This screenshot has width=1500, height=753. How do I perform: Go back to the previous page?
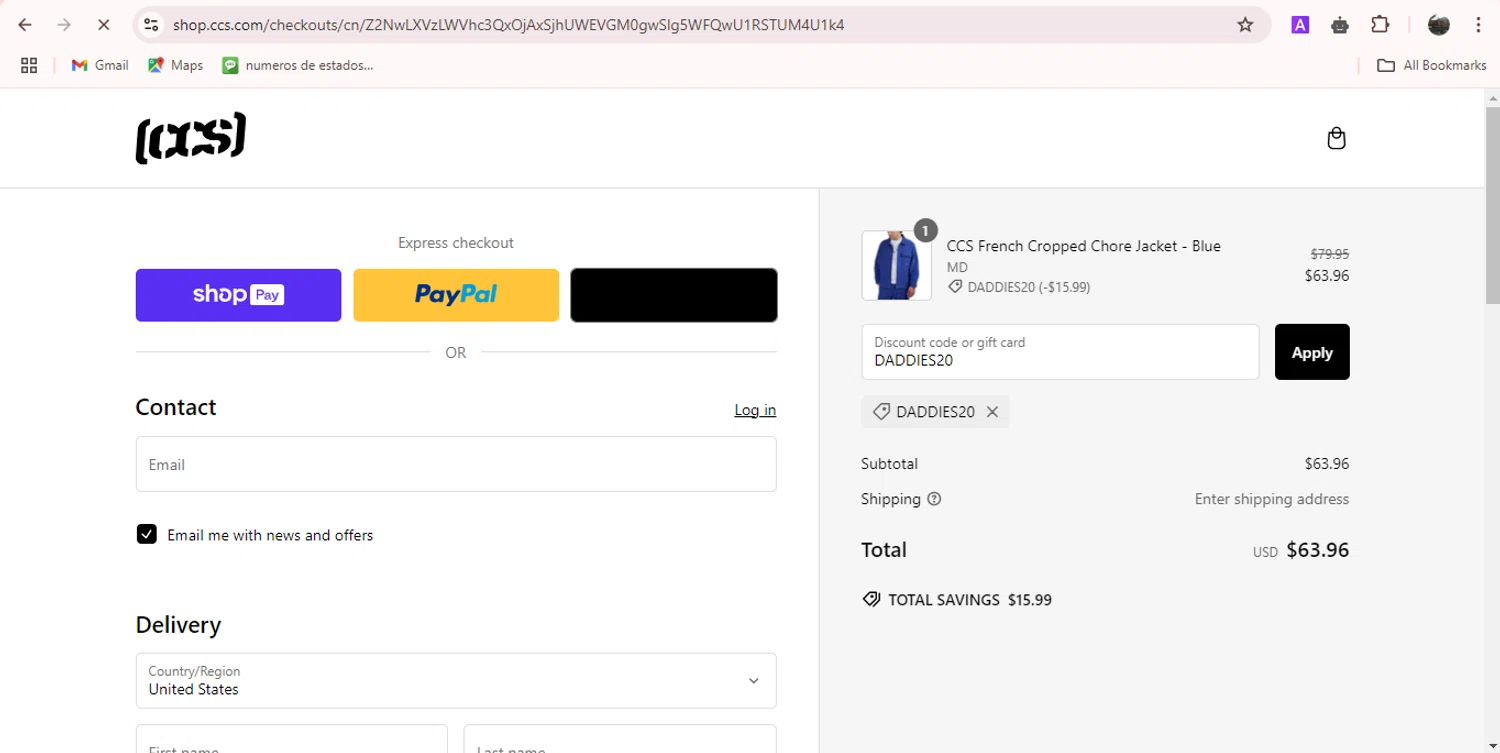point(25,25)
